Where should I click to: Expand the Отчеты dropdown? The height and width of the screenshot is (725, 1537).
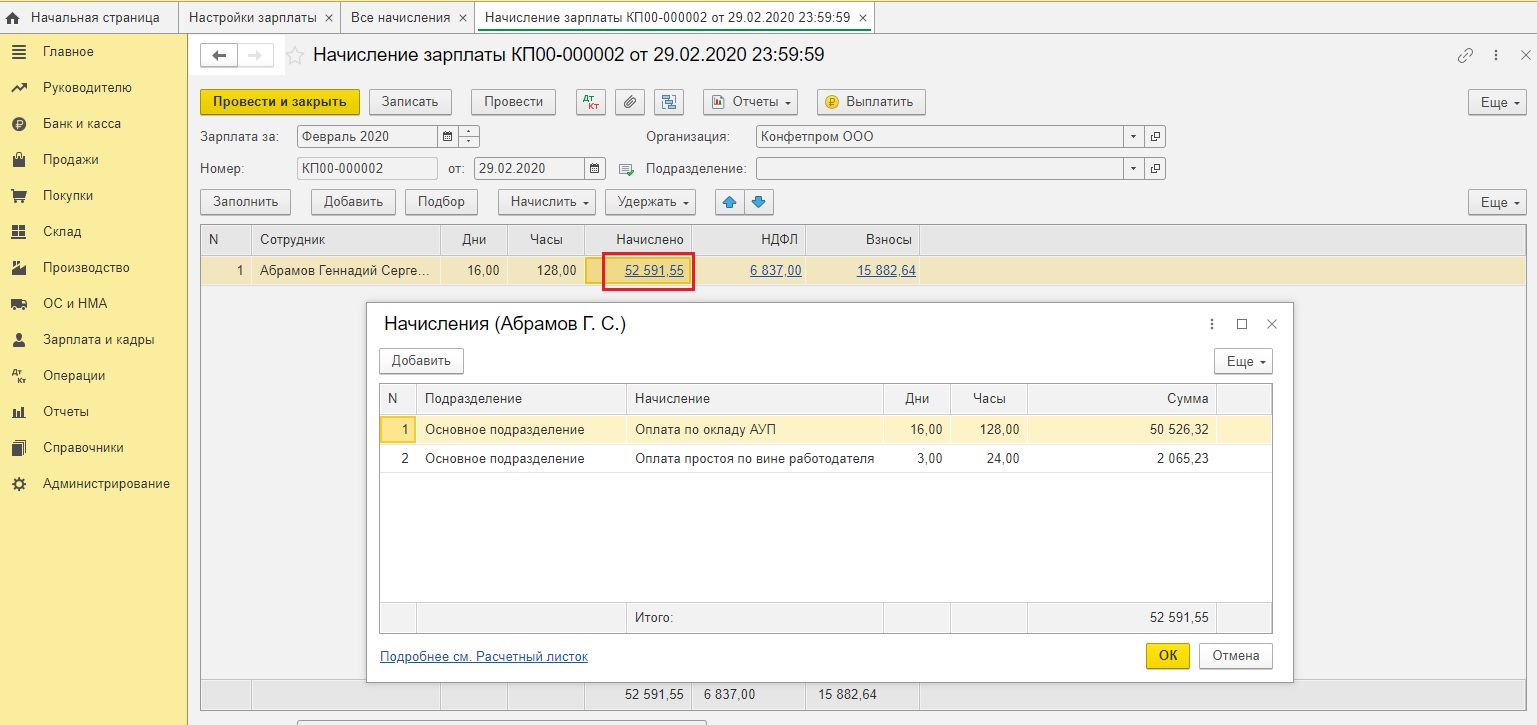(x=750, y=102)
